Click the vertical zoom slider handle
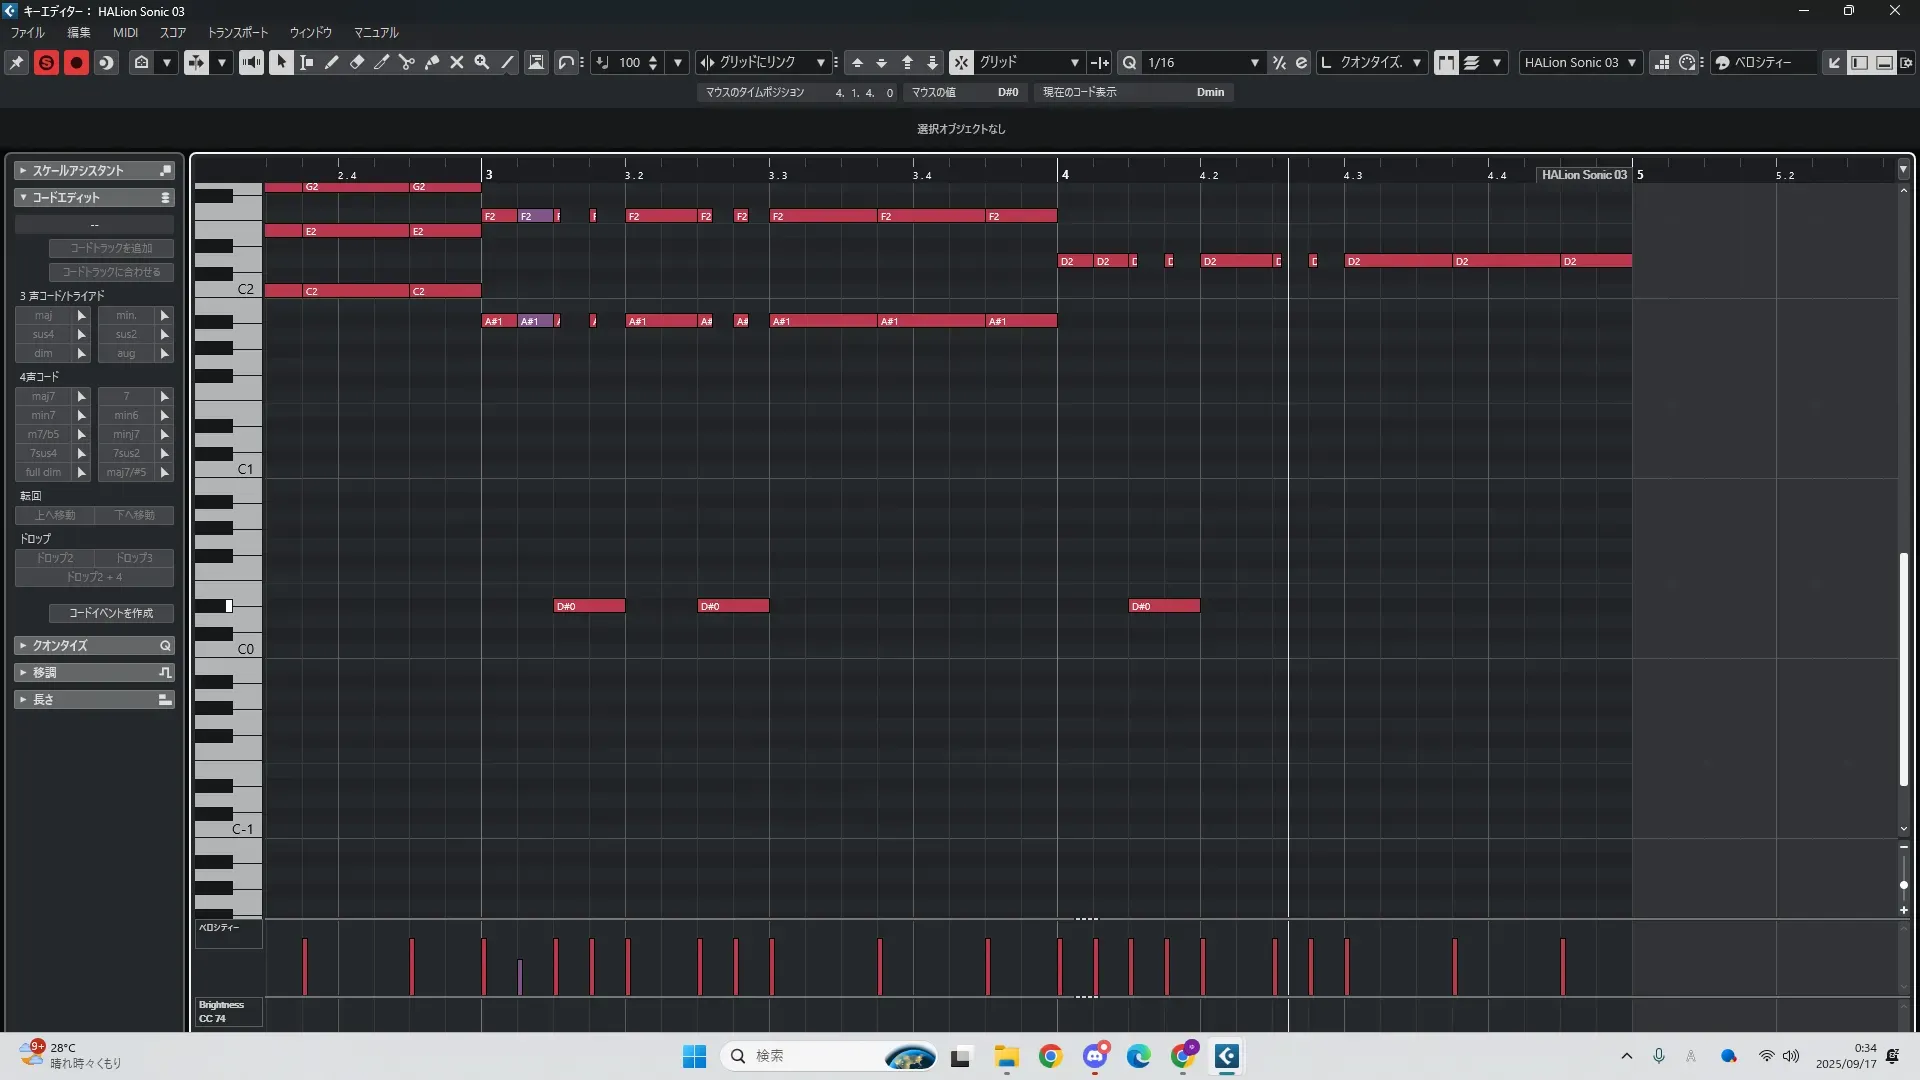The width and height of the screenshot is (1920, 1080). (x=1903, y=885)
